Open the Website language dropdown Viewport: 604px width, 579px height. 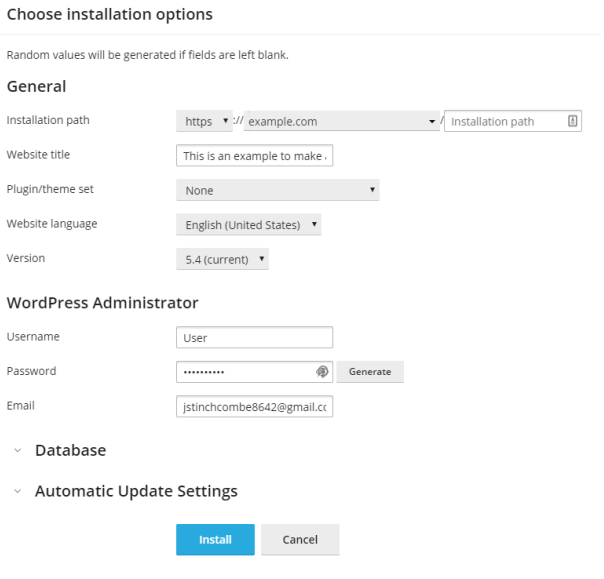point(248,225)
